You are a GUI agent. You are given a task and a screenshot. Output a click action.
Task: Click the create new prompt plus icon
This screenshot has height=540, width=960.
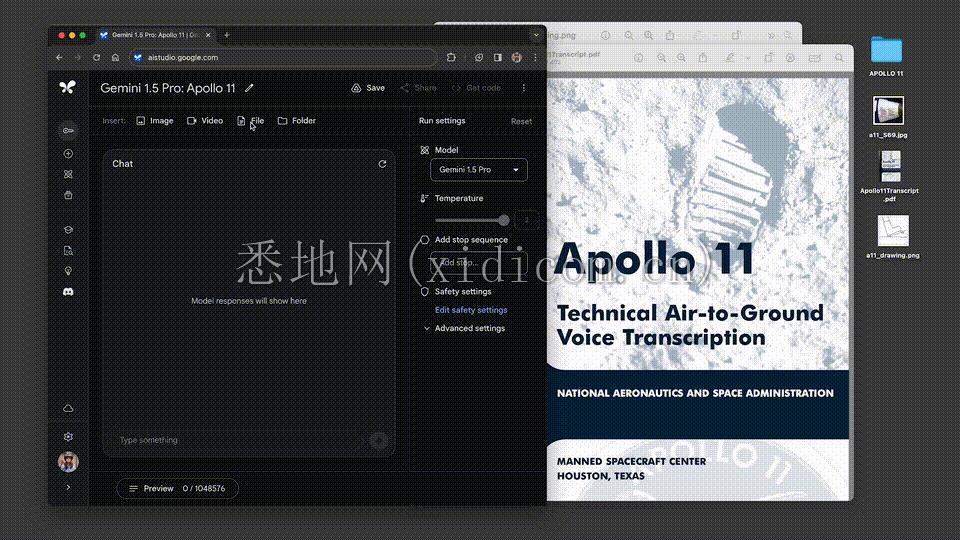(68, 153)
